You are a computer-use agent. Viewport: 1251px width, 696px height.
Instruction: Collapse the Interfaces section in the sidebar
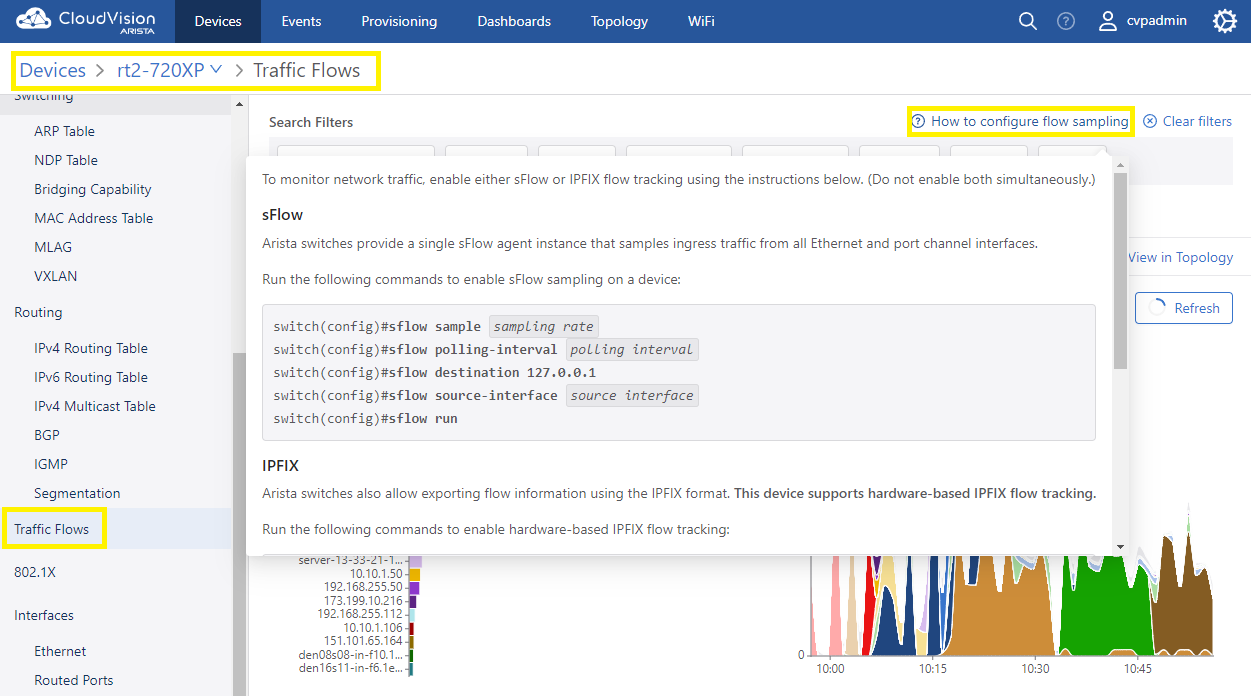click(x=44, y=615)
